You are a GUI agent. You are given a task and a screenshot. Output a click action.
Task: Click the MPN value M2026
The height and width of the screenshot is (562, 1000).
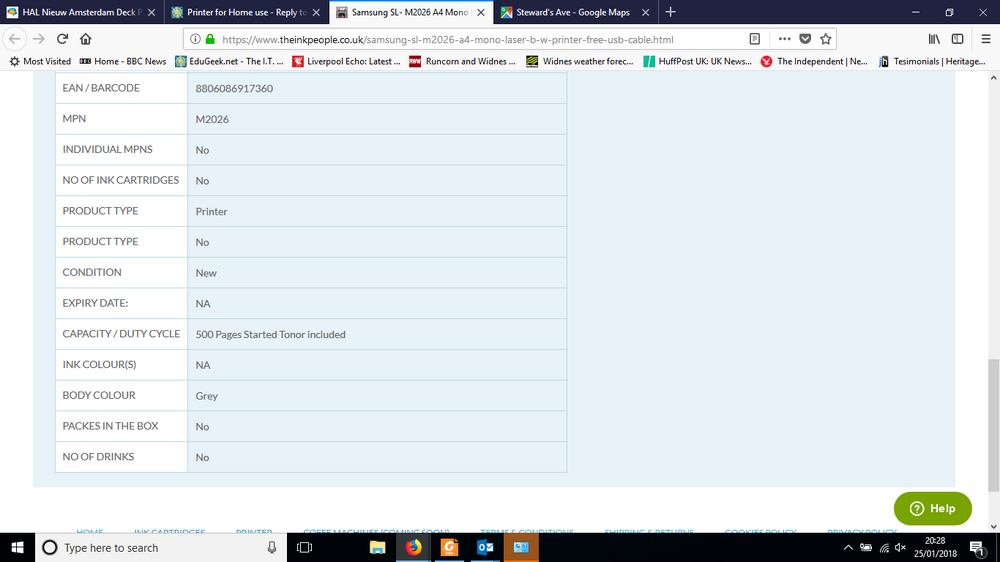tap(212, 119)
